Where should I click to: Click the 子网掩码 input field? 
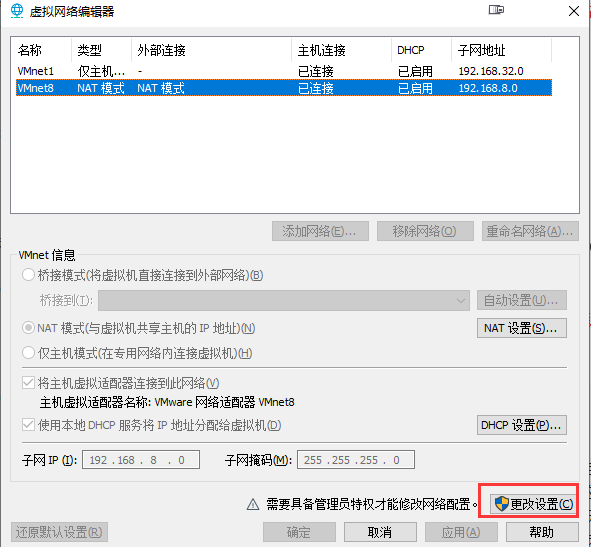(356, 460)
